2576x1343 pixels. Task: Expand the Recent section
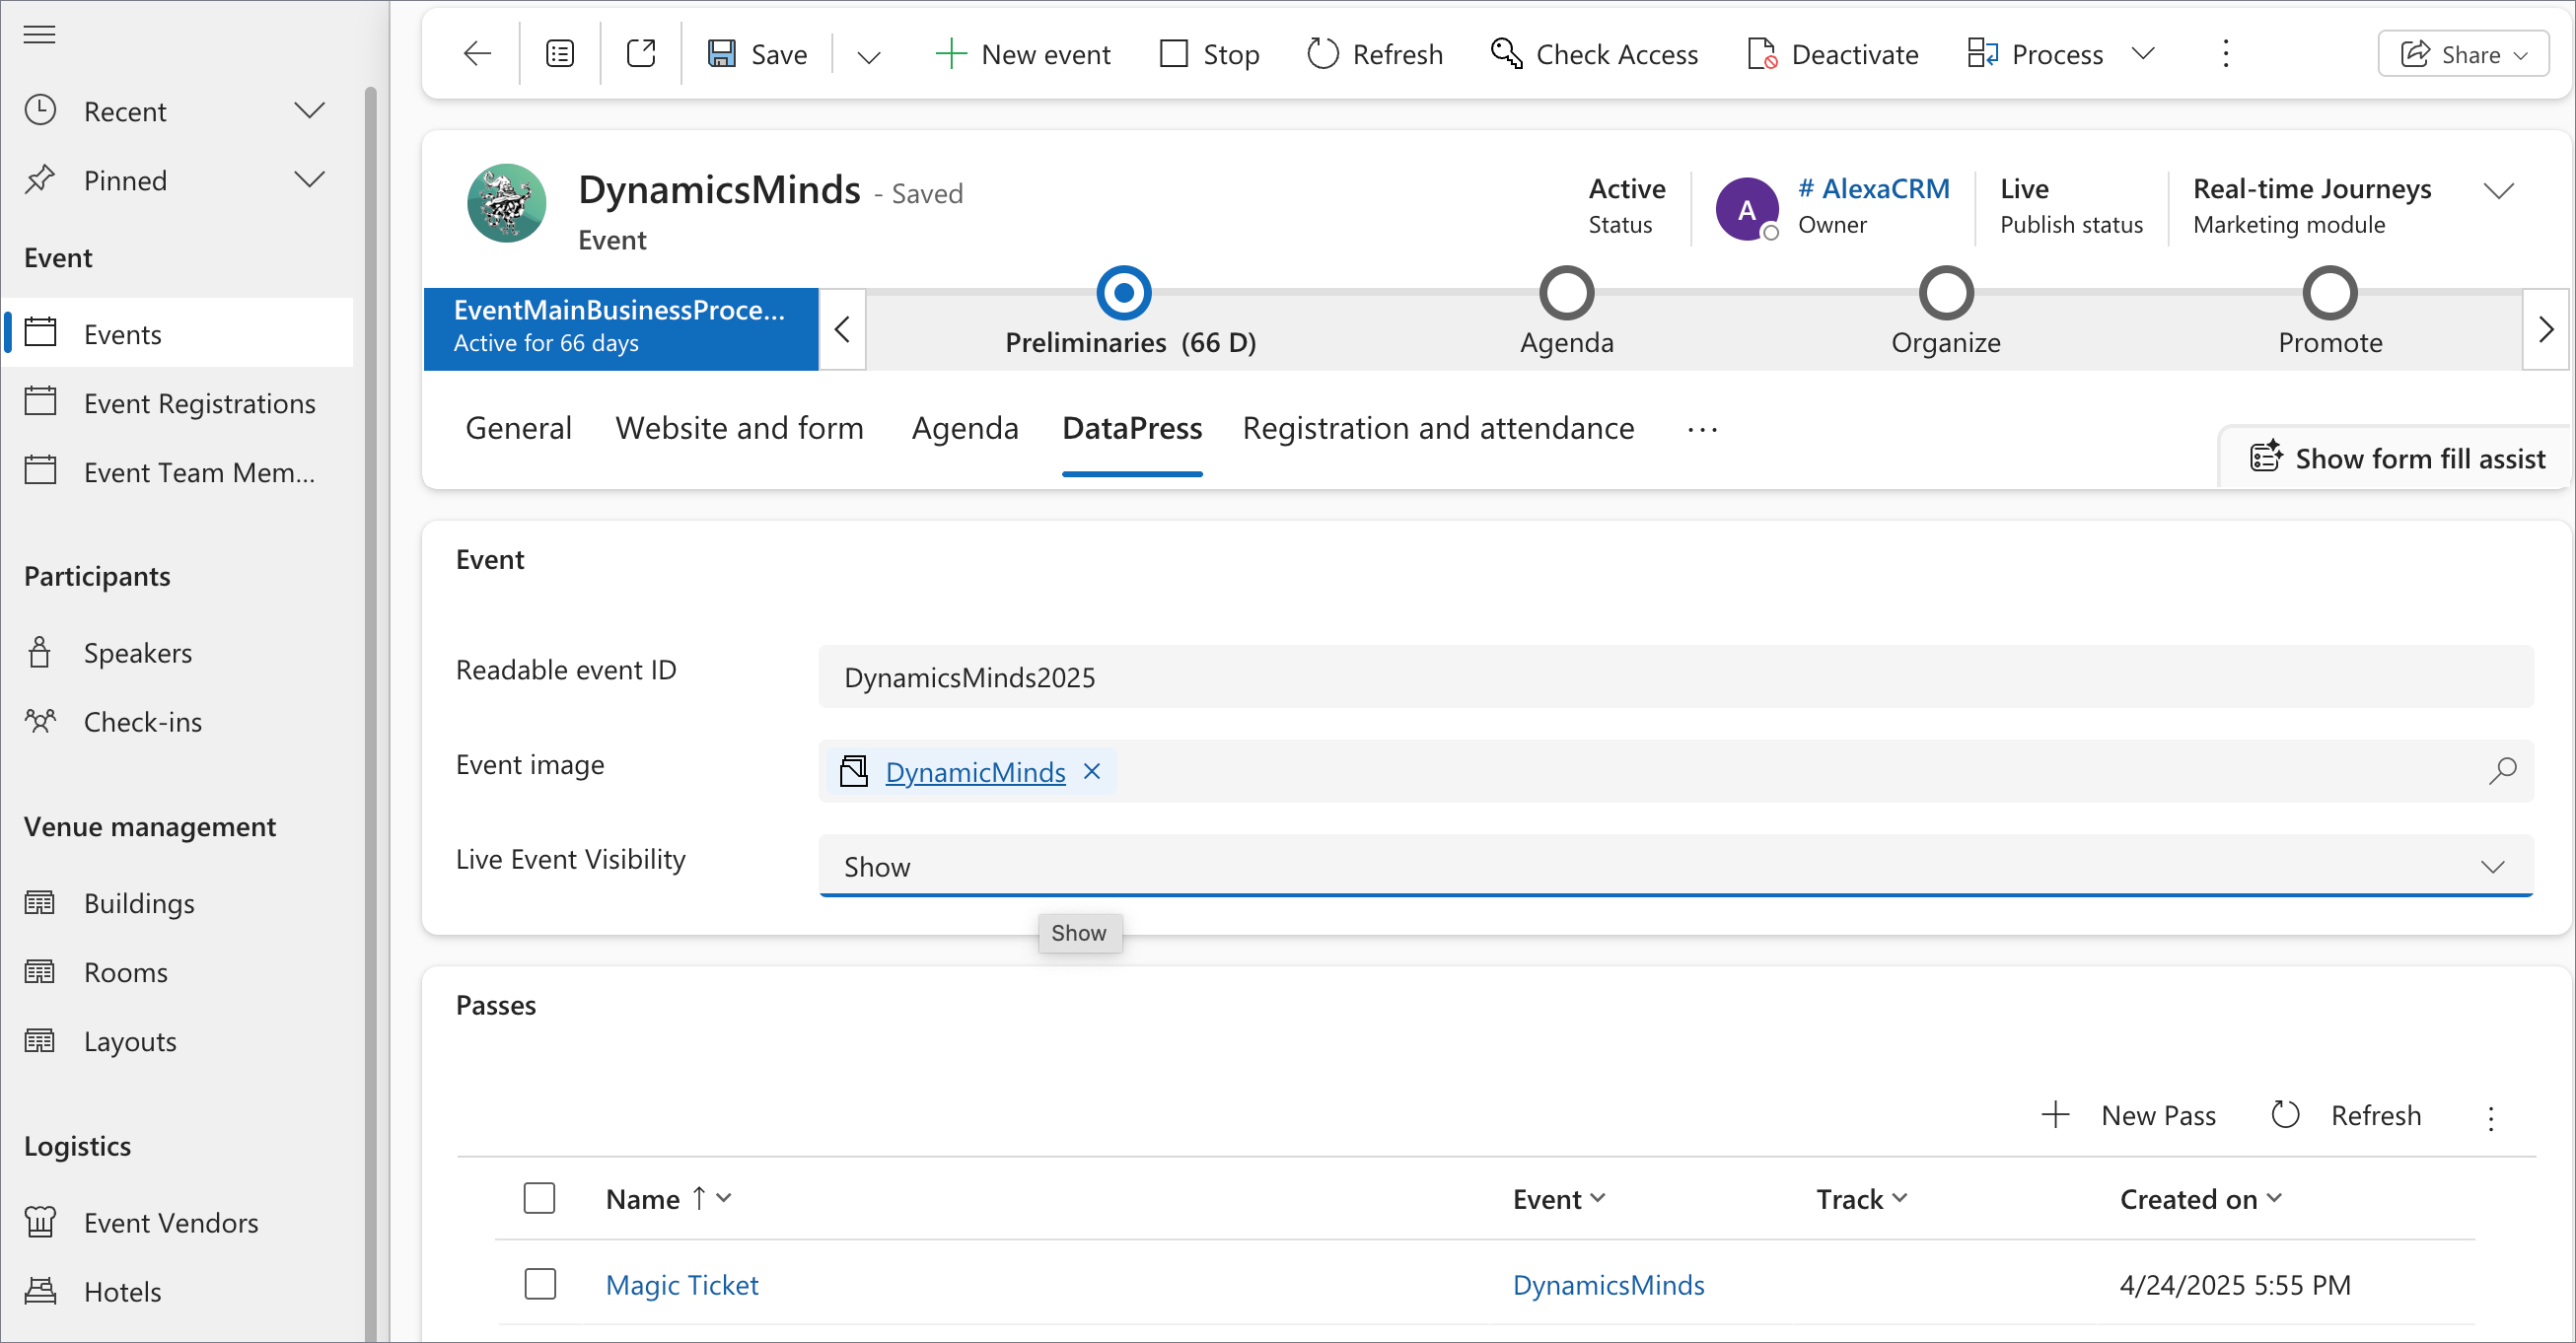click(x=309, y=110)
